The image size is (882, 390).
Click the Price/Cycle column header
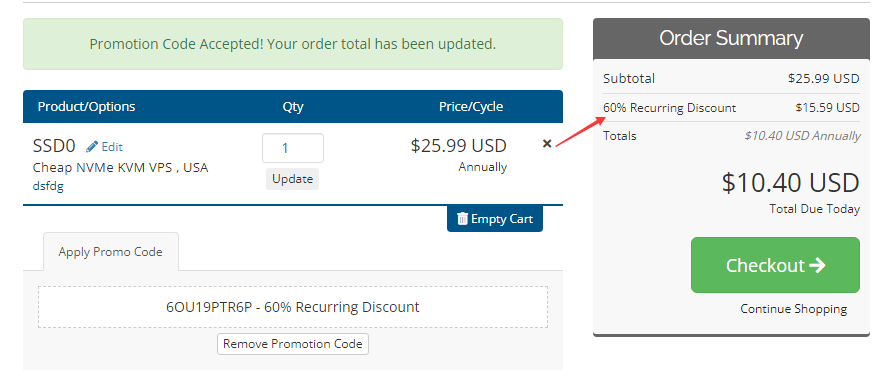471,106
